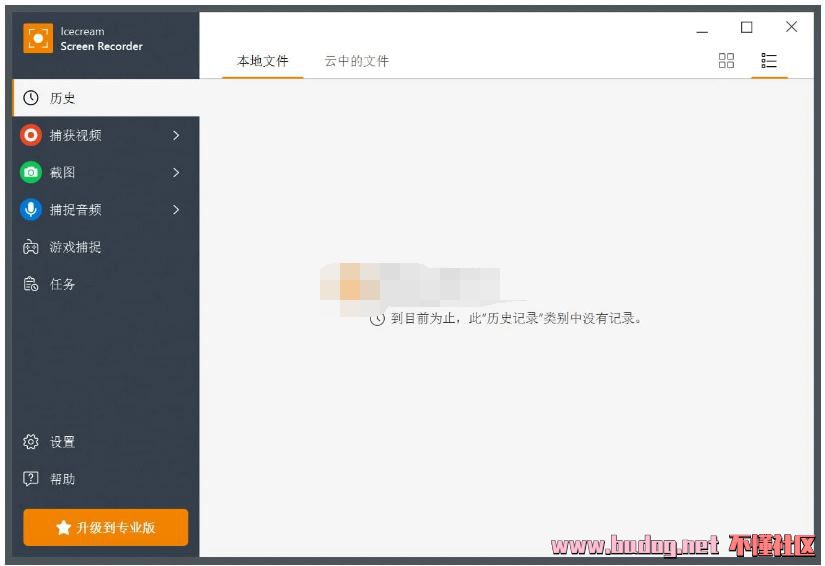The height and width of the screenshot is (566, 825).
Task: Open the 本地文件 tab
Action: [x=262, y=61]
